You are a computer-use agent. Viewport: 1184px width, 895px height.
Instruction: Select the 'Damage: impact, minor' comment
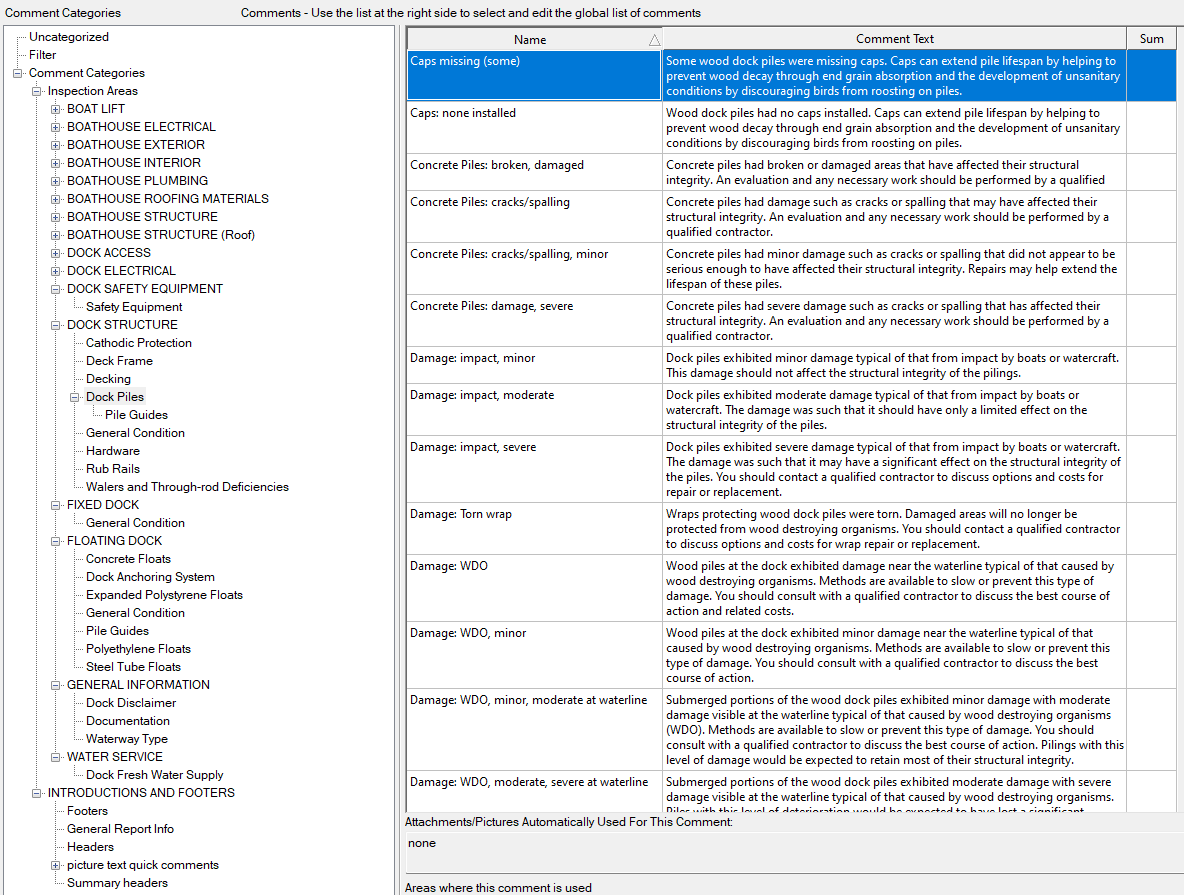pos(791,366)
